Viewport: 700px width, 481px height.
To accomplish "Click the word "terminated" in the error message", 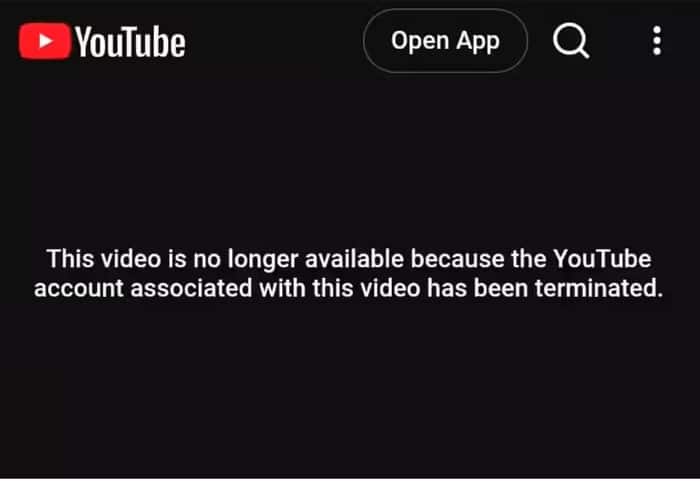I will coord(599,288).
